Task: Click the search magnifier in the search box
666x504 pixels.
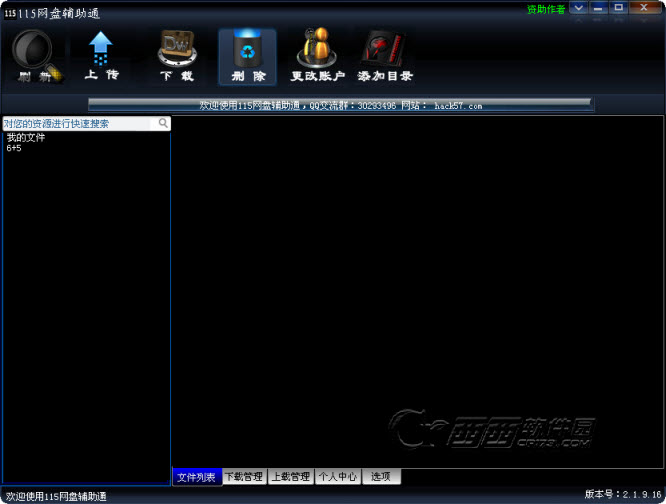Action: (x=163, y=123)
